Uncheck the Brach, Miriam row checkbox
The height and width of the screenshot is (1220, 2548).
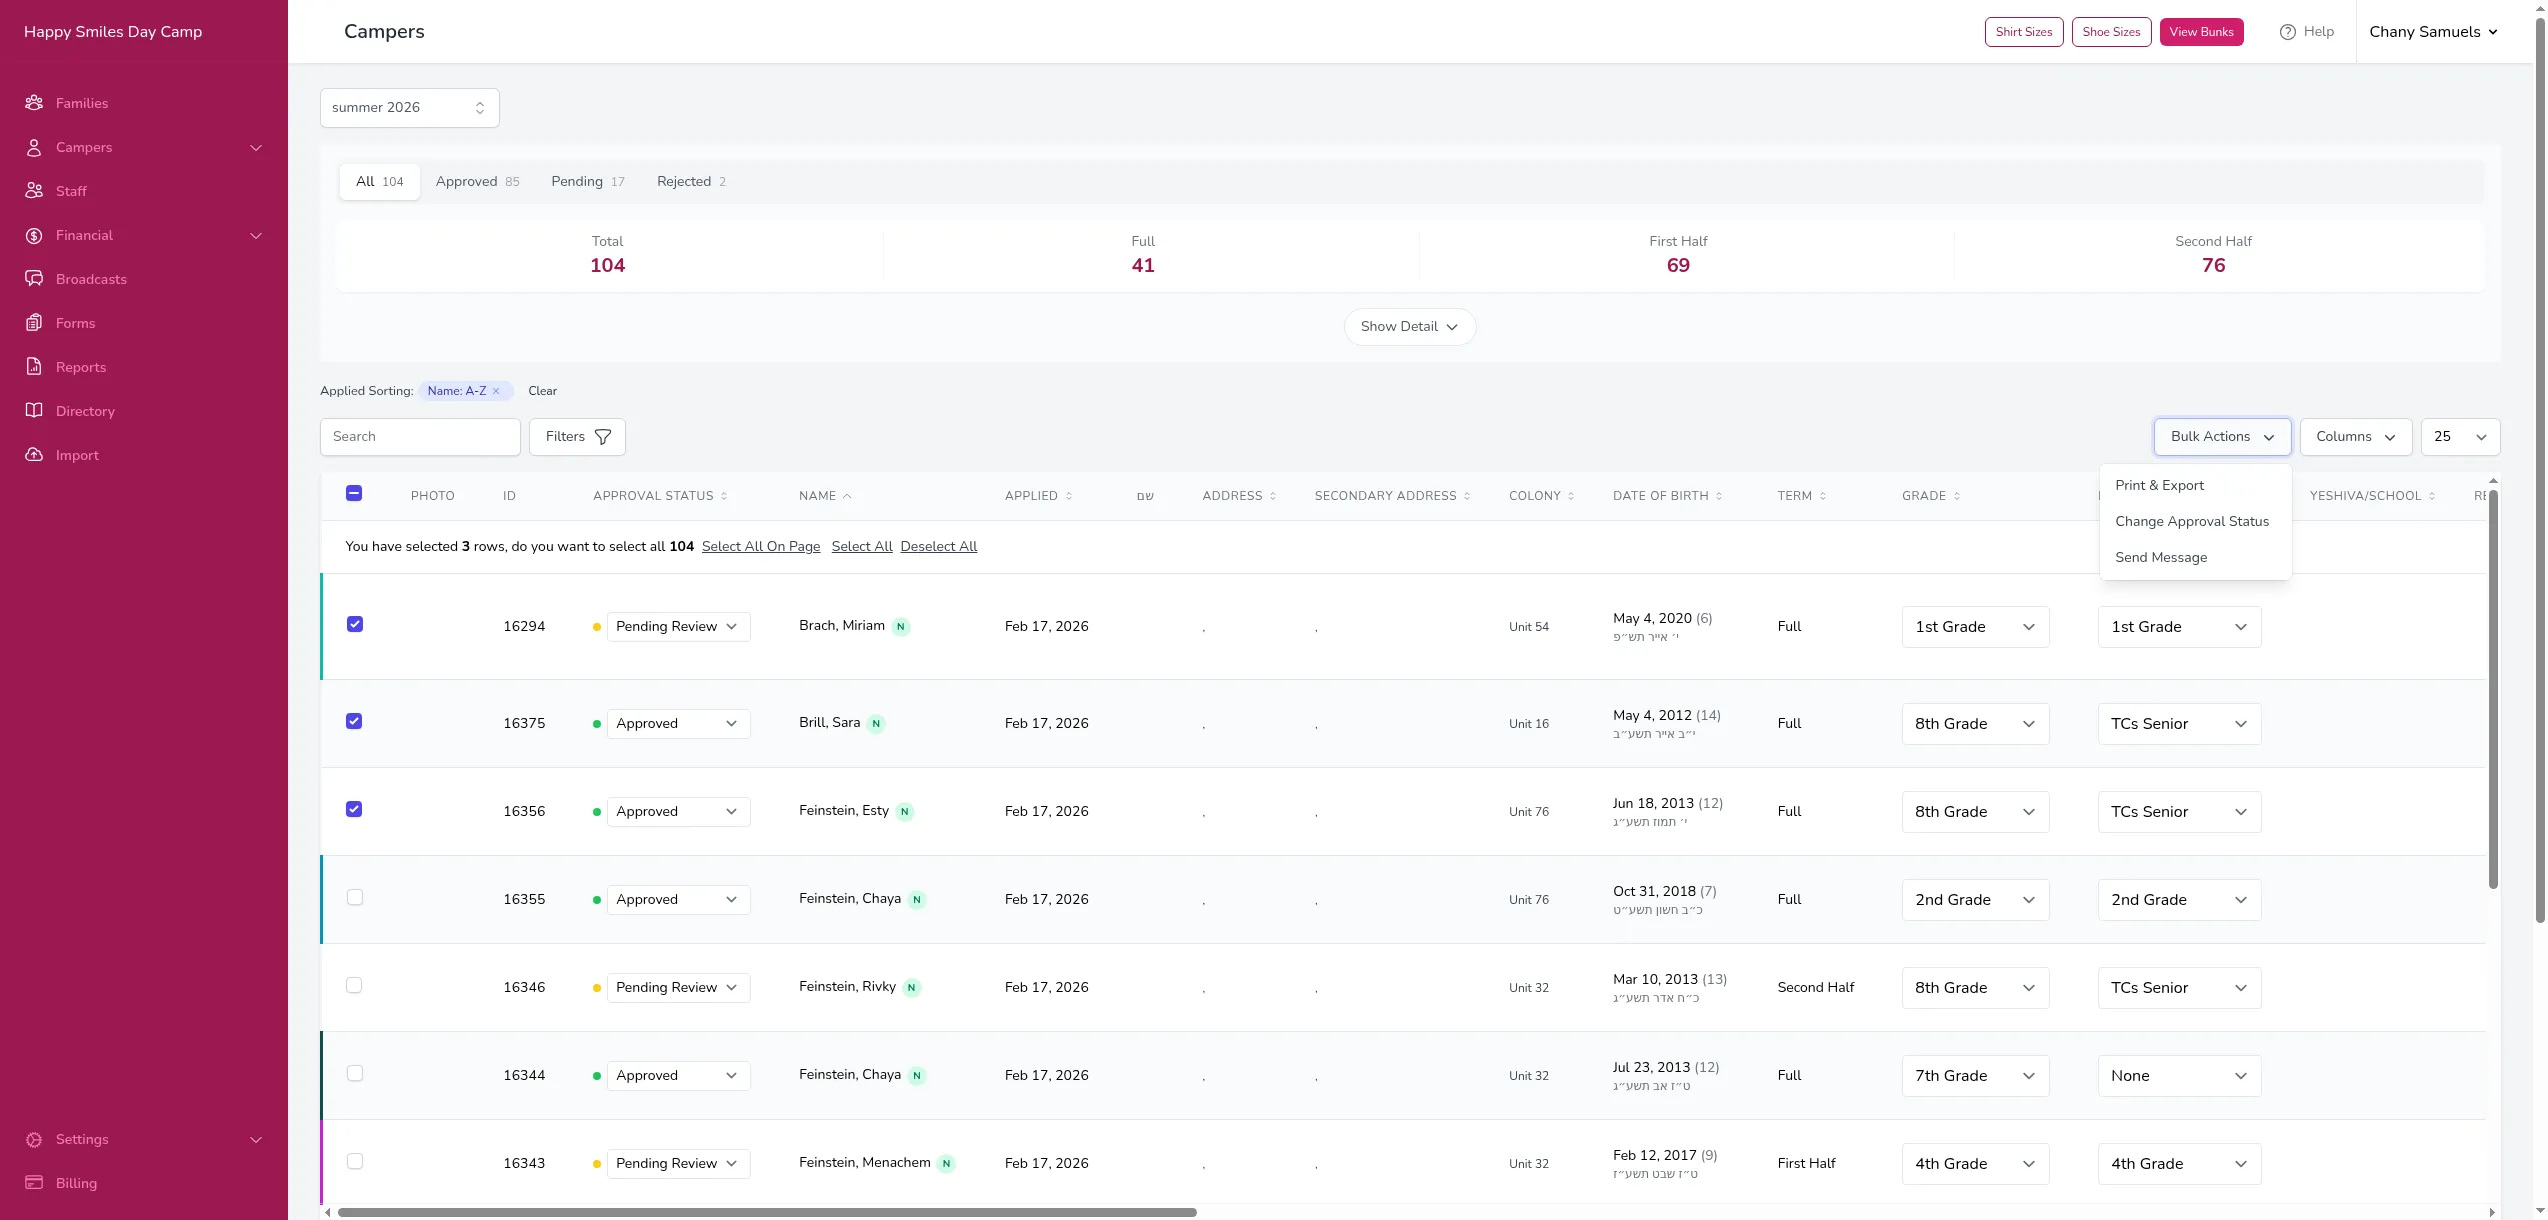pos(355,624)
